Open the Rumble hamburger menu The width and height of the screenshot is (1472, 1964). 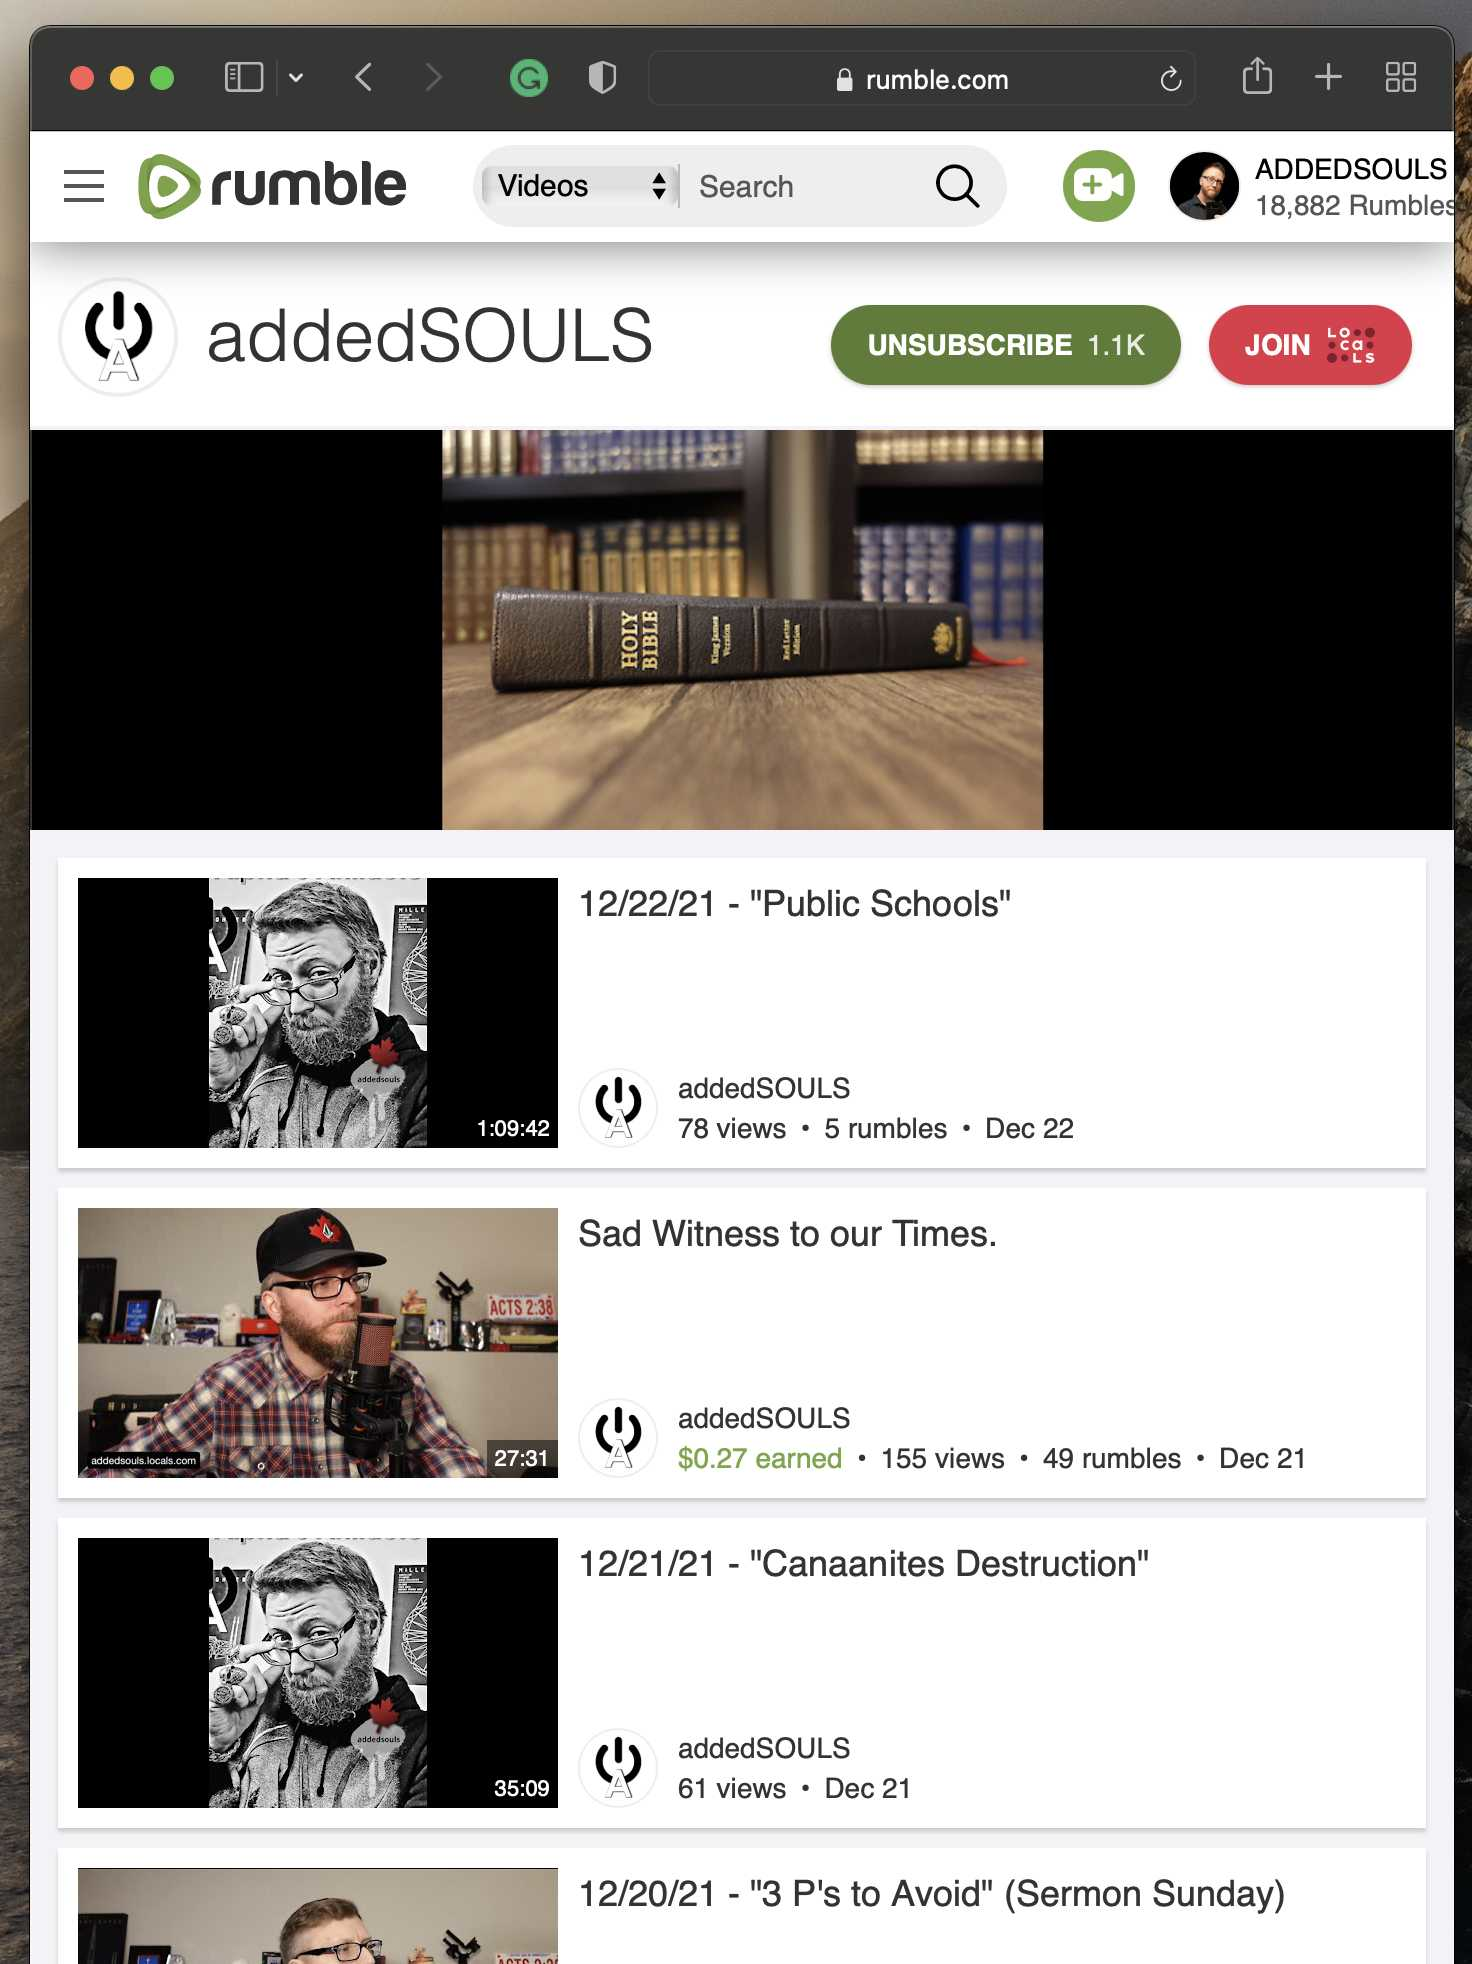pyautogui.click(x=84, y=186)
